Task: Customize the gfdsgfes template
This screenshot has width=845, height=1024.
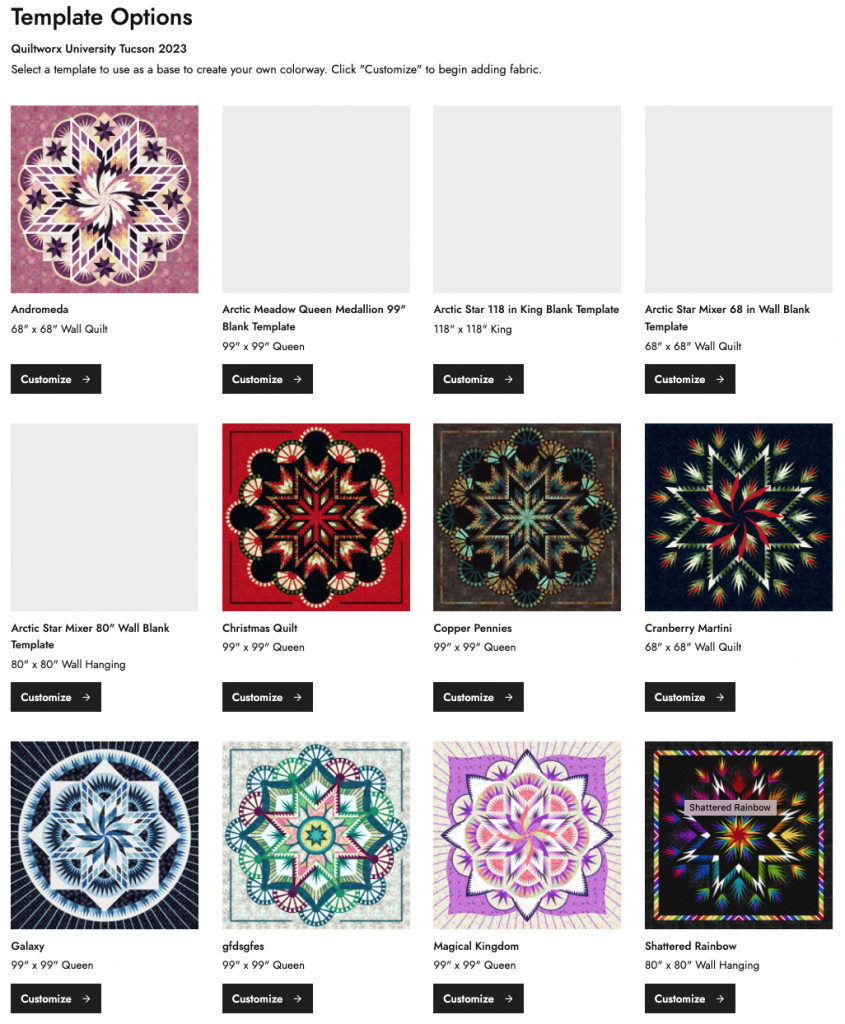Action: (x=267, y=999)
